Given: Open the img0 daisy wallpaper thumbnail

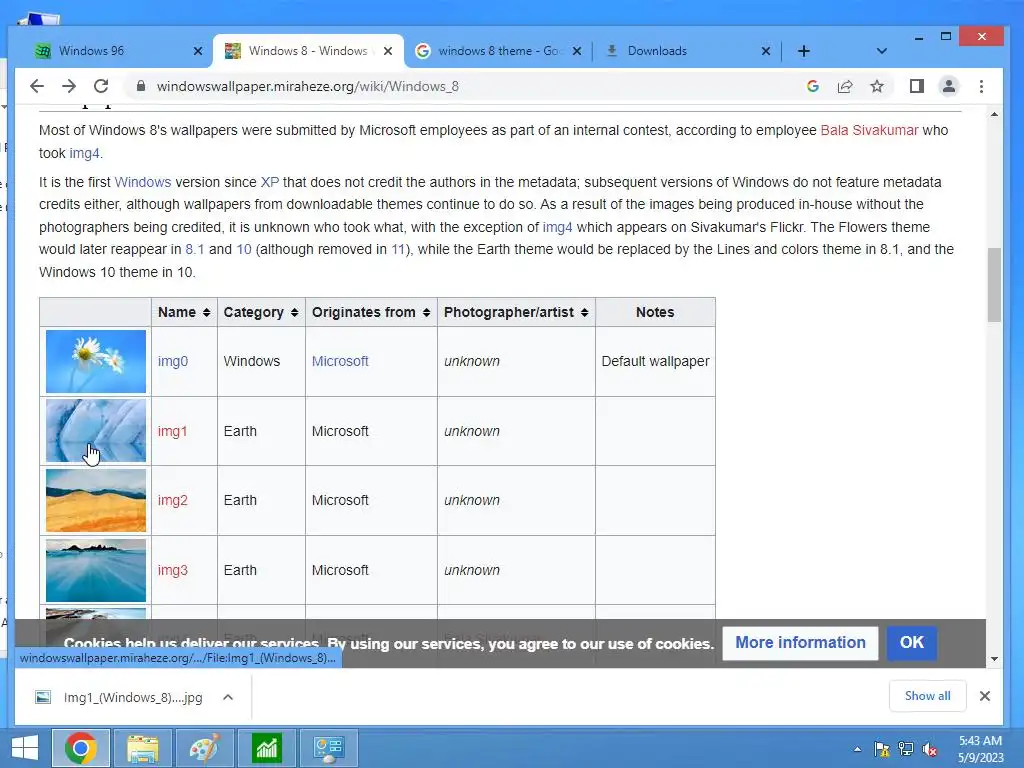Looking at the screenshot, I should tap(96, 361).
